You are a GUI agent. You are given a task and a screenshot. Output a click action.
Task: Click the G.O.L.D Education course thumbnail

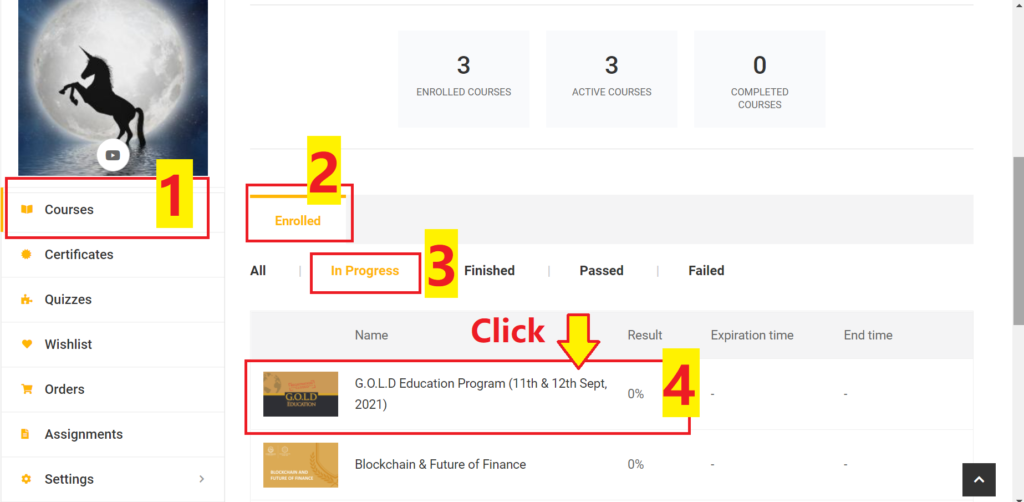coord(300,394)
